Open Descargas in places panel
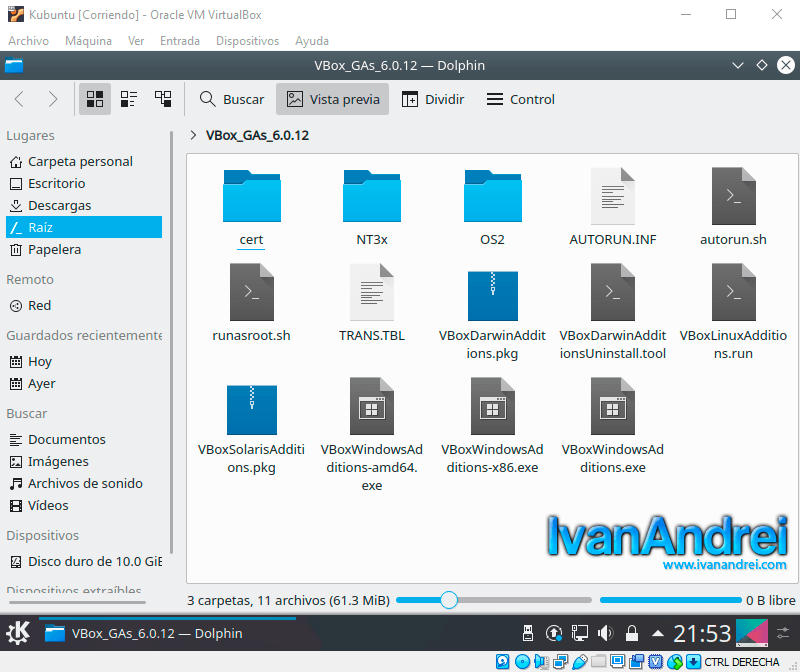The width and height of the screenshot is (800, 672). point(84,205)
